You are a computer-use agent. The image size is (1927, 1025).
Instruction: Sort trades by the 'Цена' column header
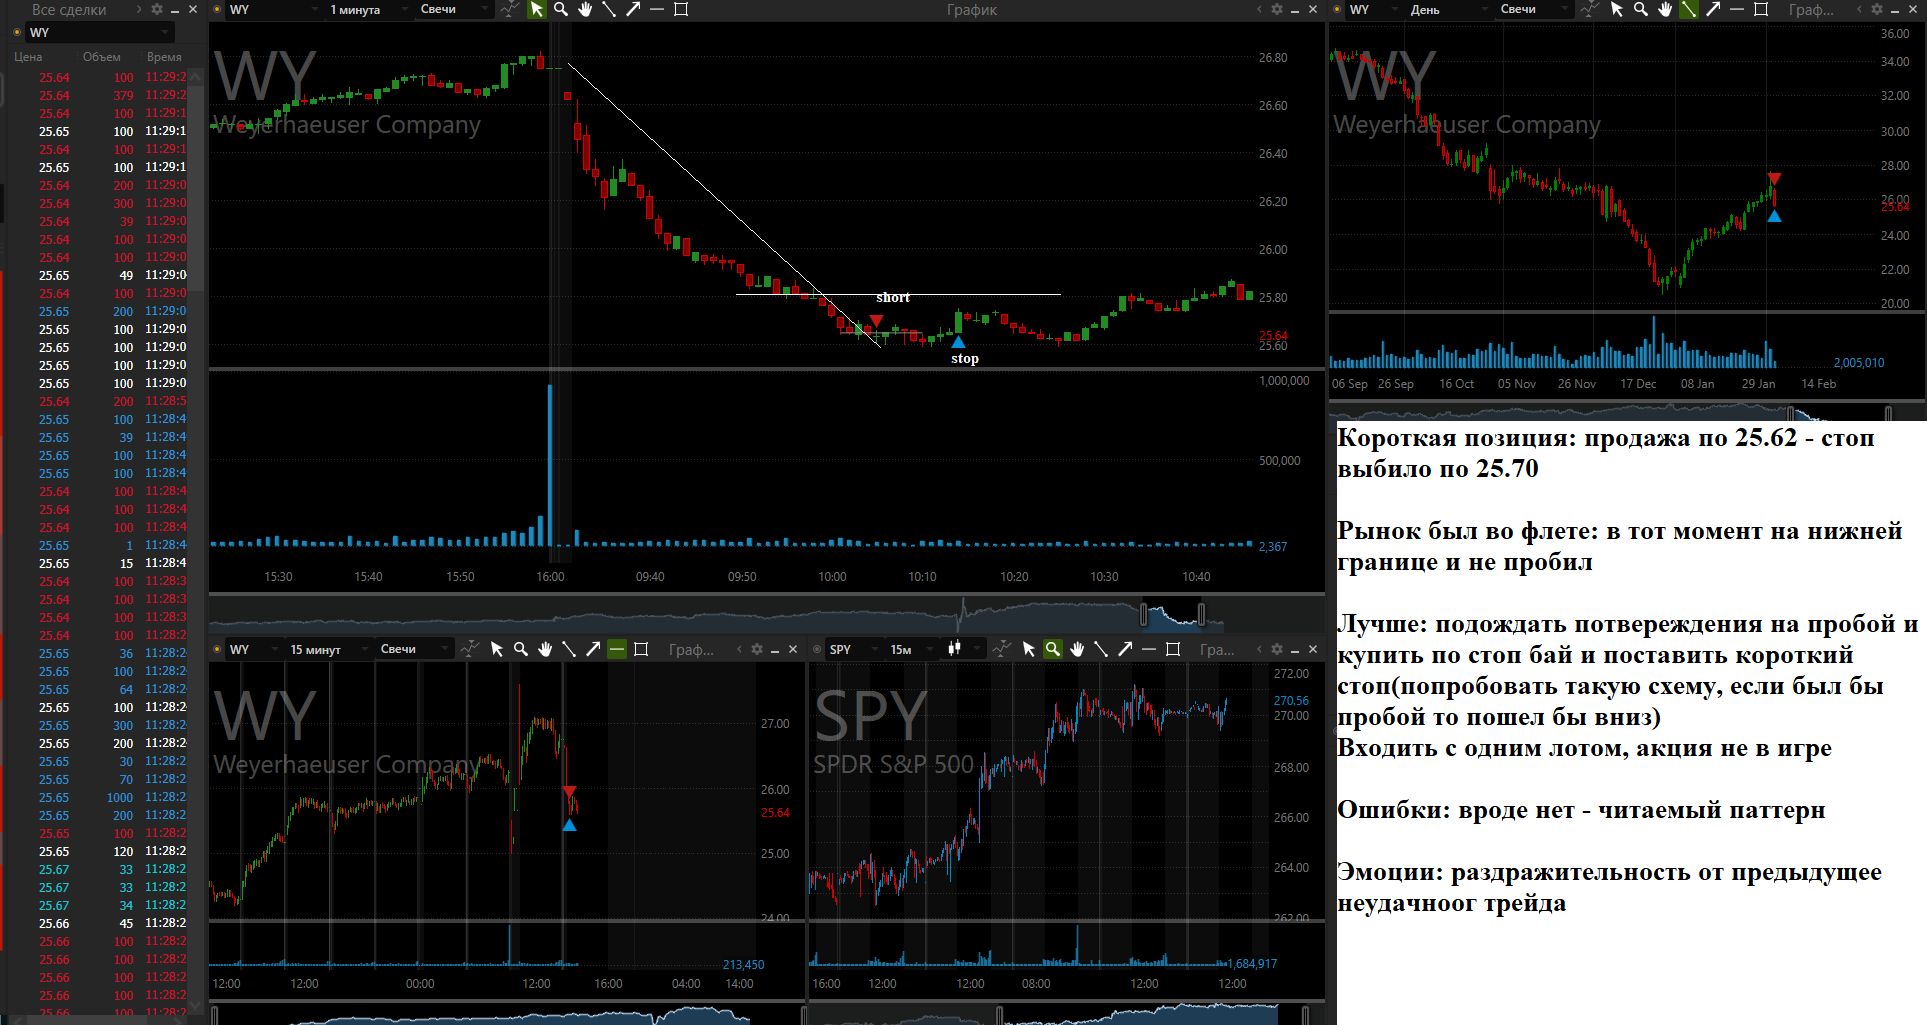point(28,57)
